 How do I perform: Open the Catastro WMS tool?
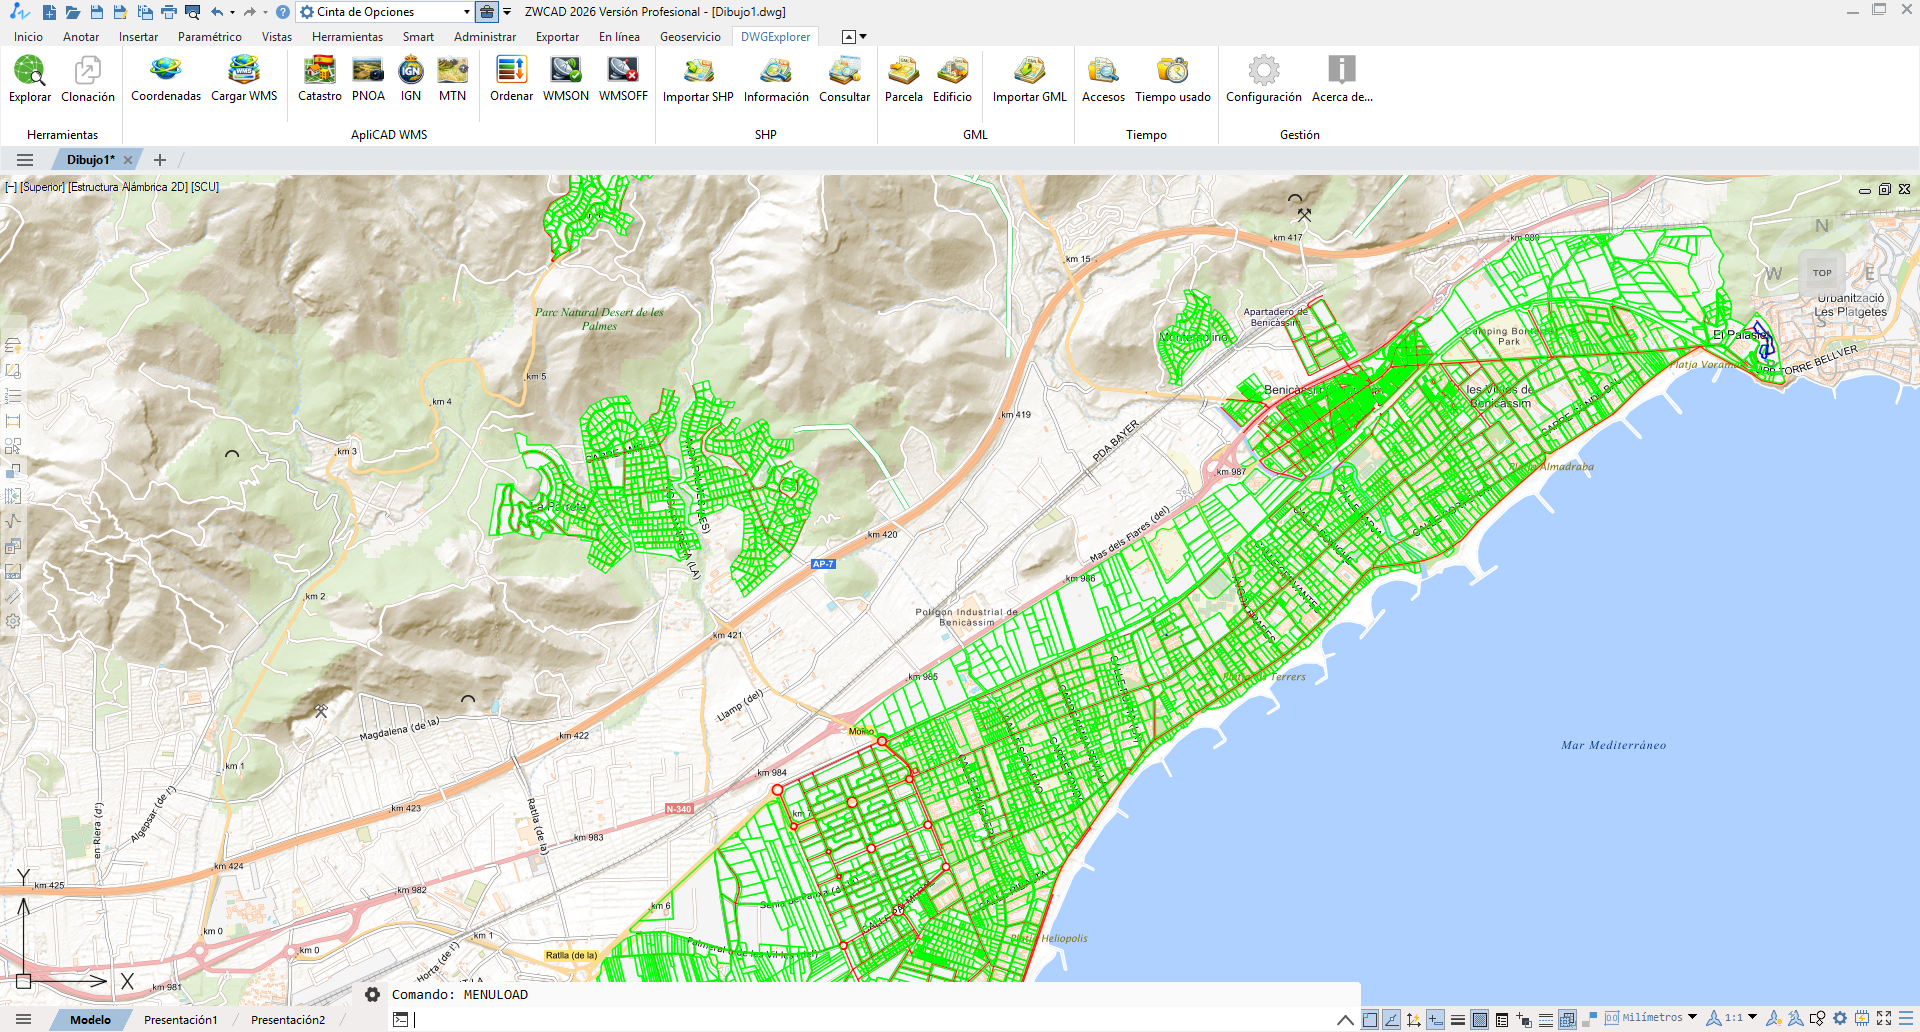click(320, 80)
